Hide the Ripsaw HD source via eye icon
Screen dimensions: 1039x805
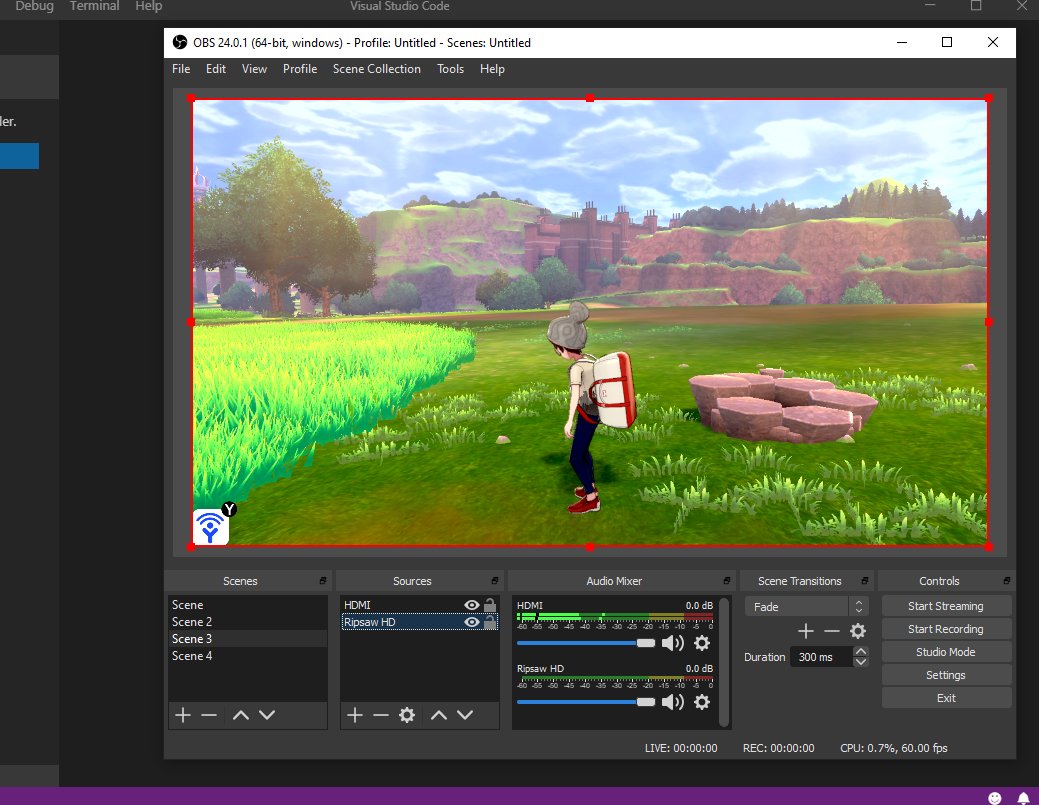tap(471, 622)
